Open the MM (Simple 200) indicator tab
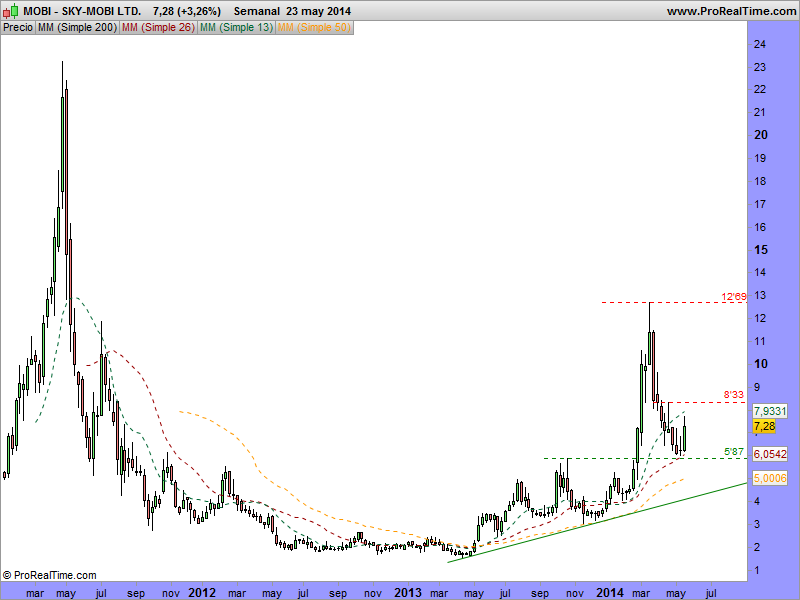Viewport: 800px width, 600px height. click(77, 28)
